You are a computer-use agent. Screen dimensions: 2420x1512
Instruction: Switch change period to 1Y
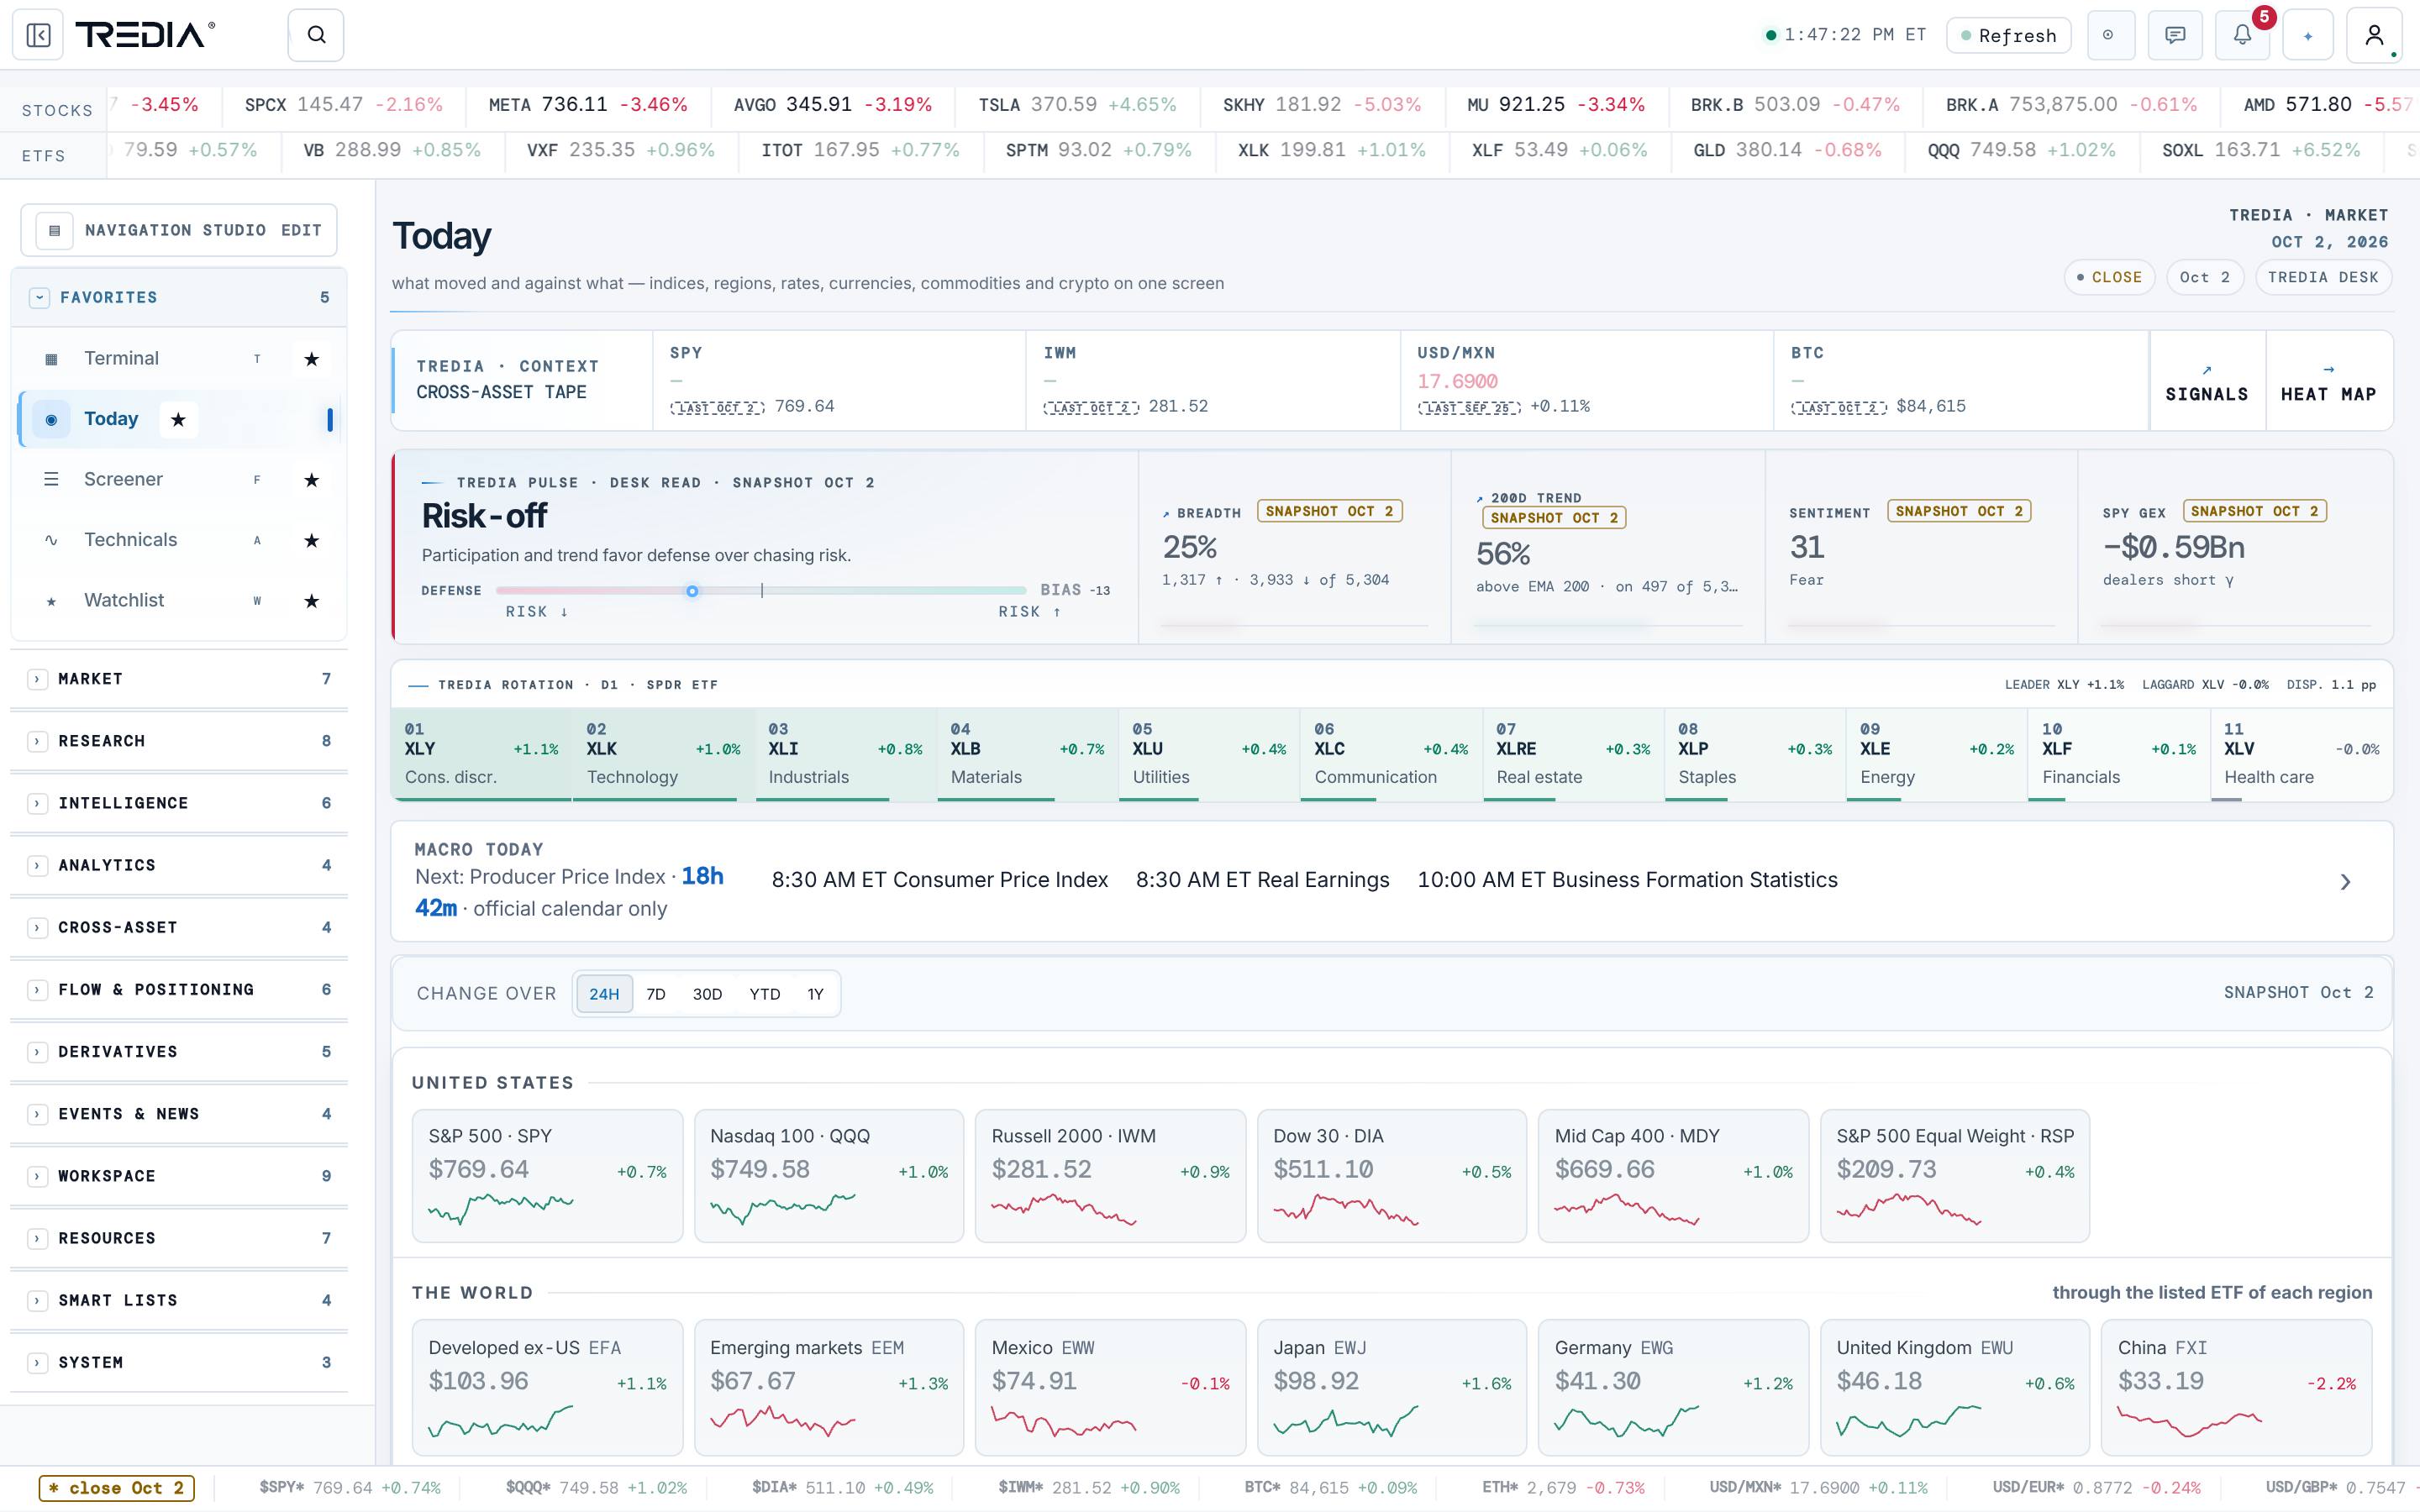click(x=816, y=994)
